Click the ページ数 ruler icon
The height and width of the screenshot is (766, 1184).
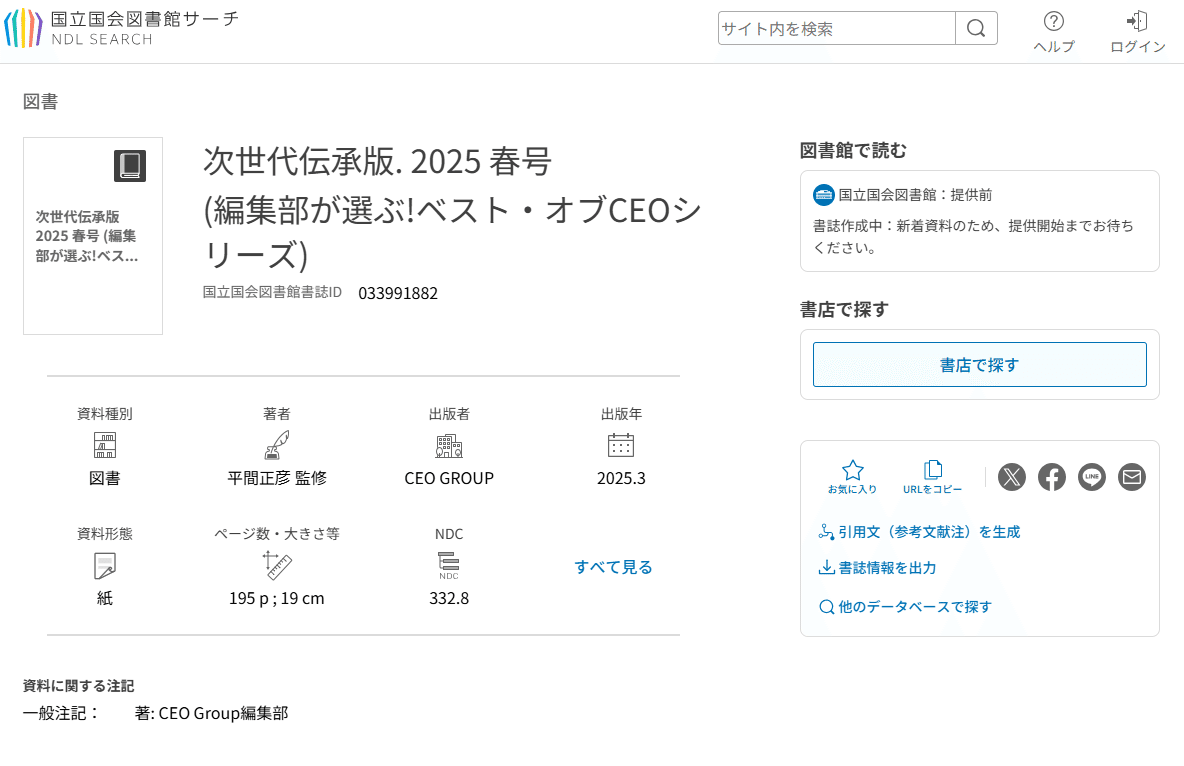(277, 565)
